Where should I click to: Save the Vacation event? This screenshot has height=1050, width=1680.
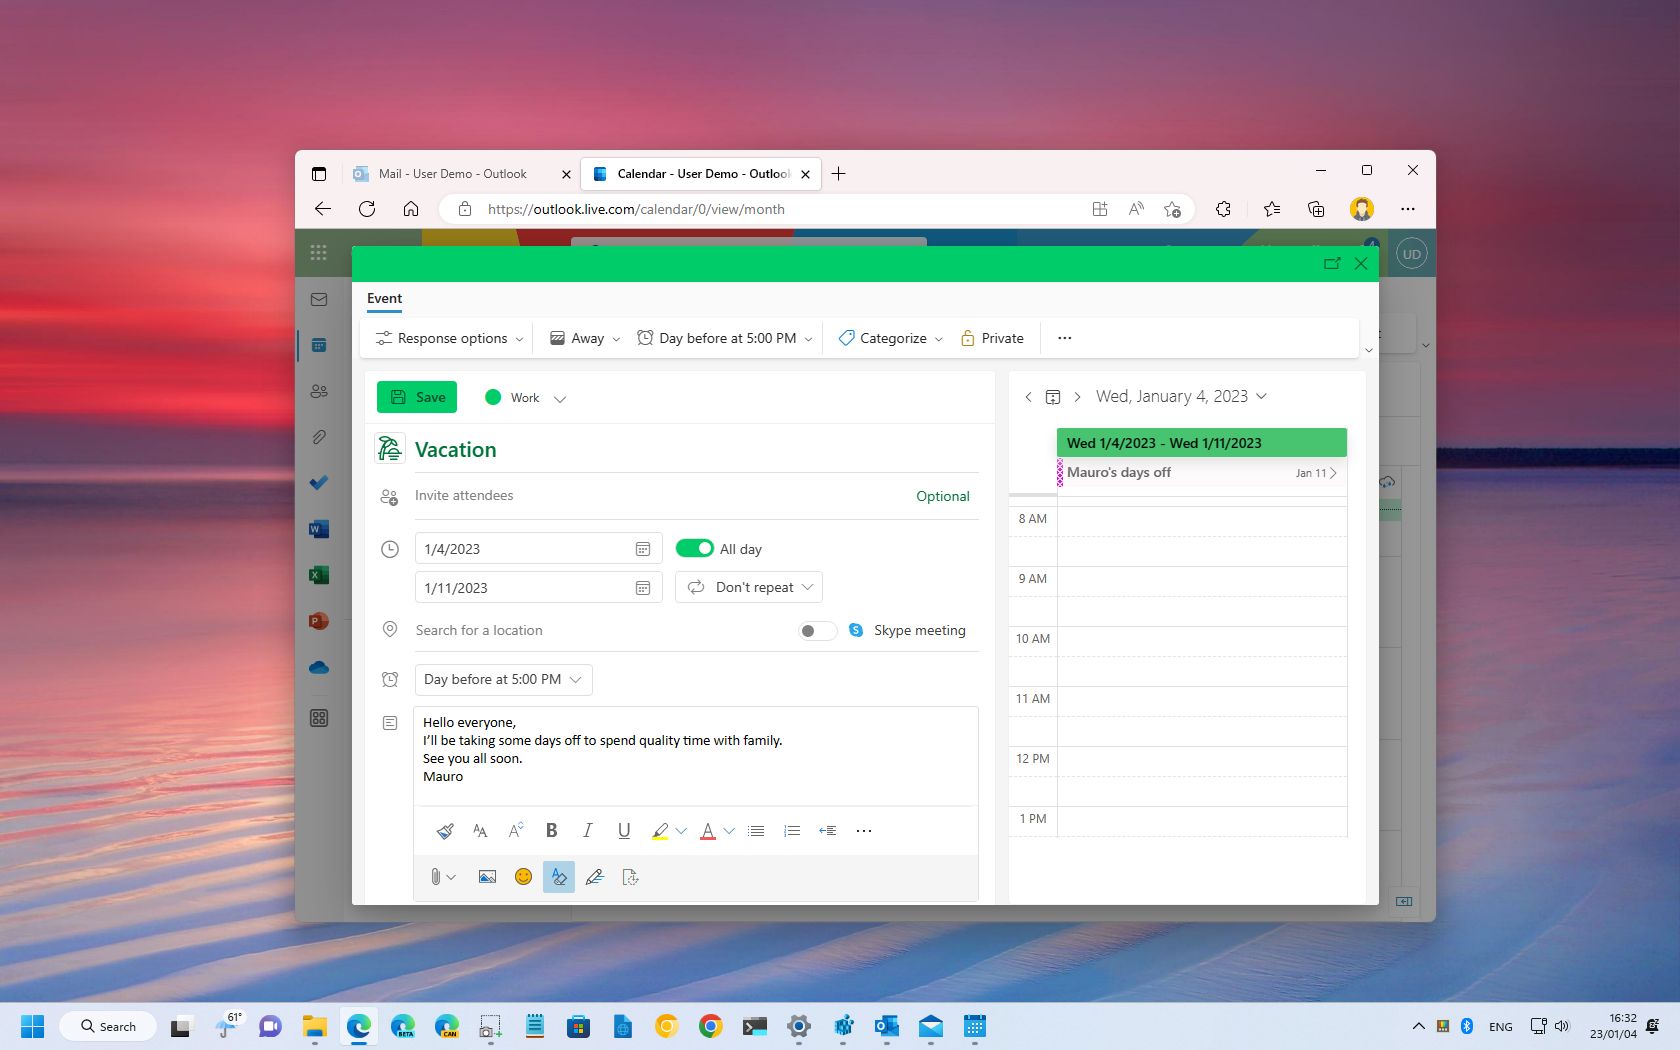pyautogui.click(x=417, y=397)
